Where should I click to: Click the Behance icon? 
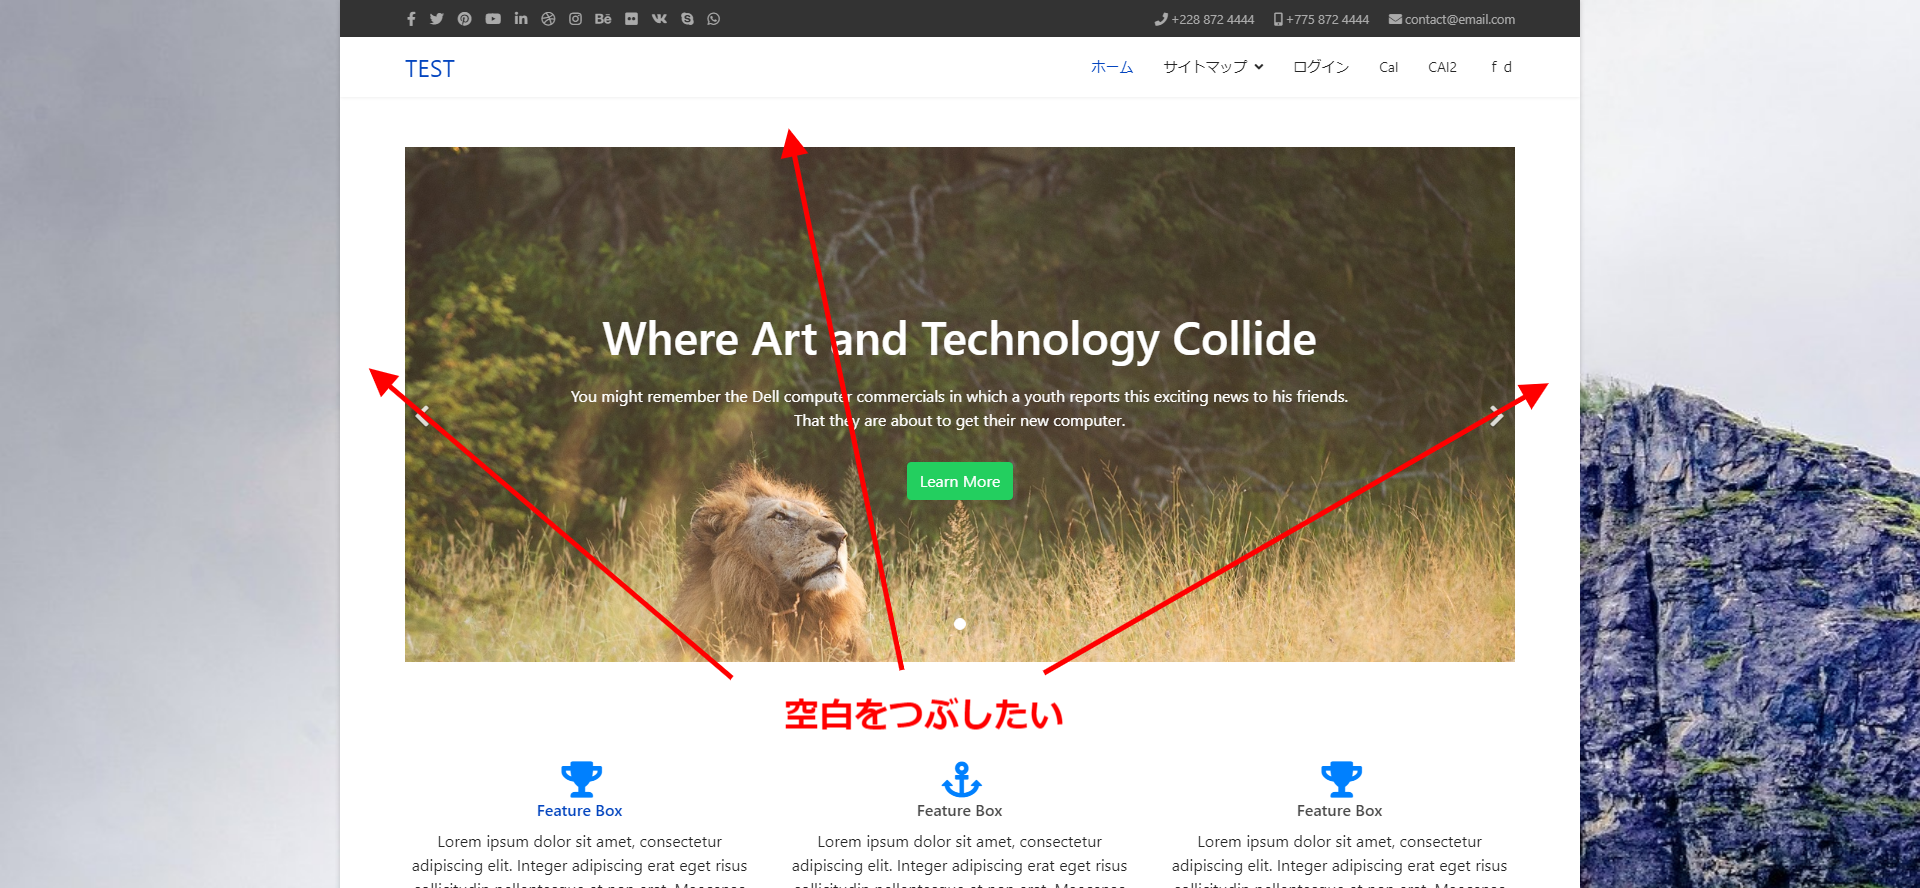[603, 19]
